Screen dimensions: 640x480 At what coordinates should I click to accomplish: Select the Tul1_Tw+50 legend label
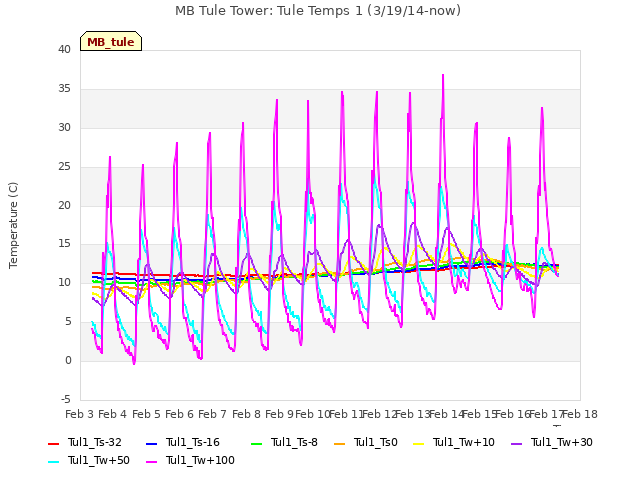click(99, 460)
